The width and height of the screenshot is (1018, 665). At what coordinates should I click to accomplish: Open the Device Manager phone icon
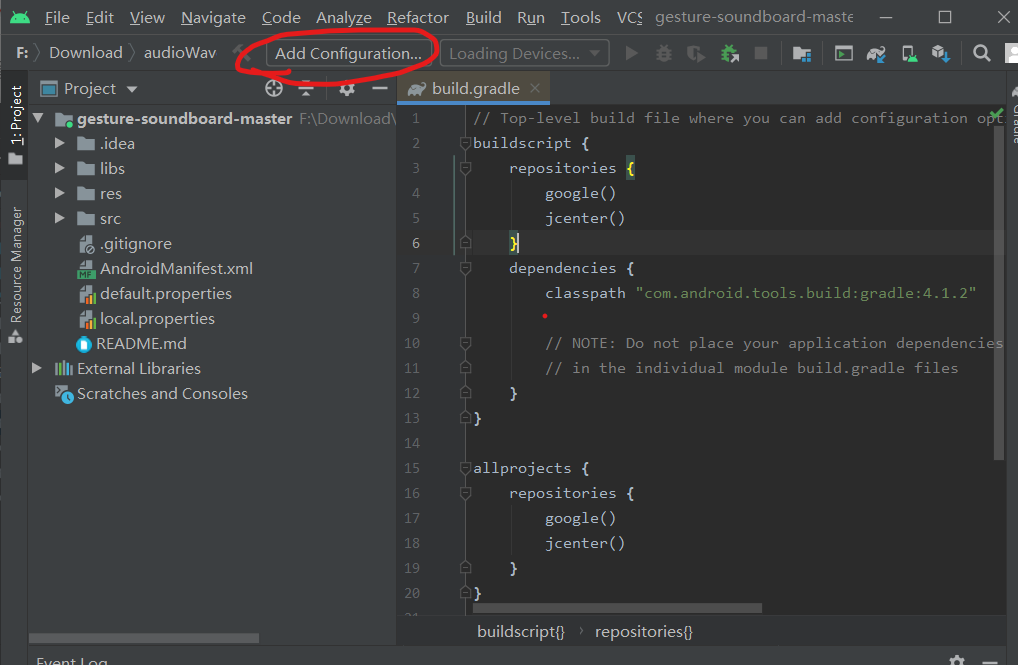point(910,52)
